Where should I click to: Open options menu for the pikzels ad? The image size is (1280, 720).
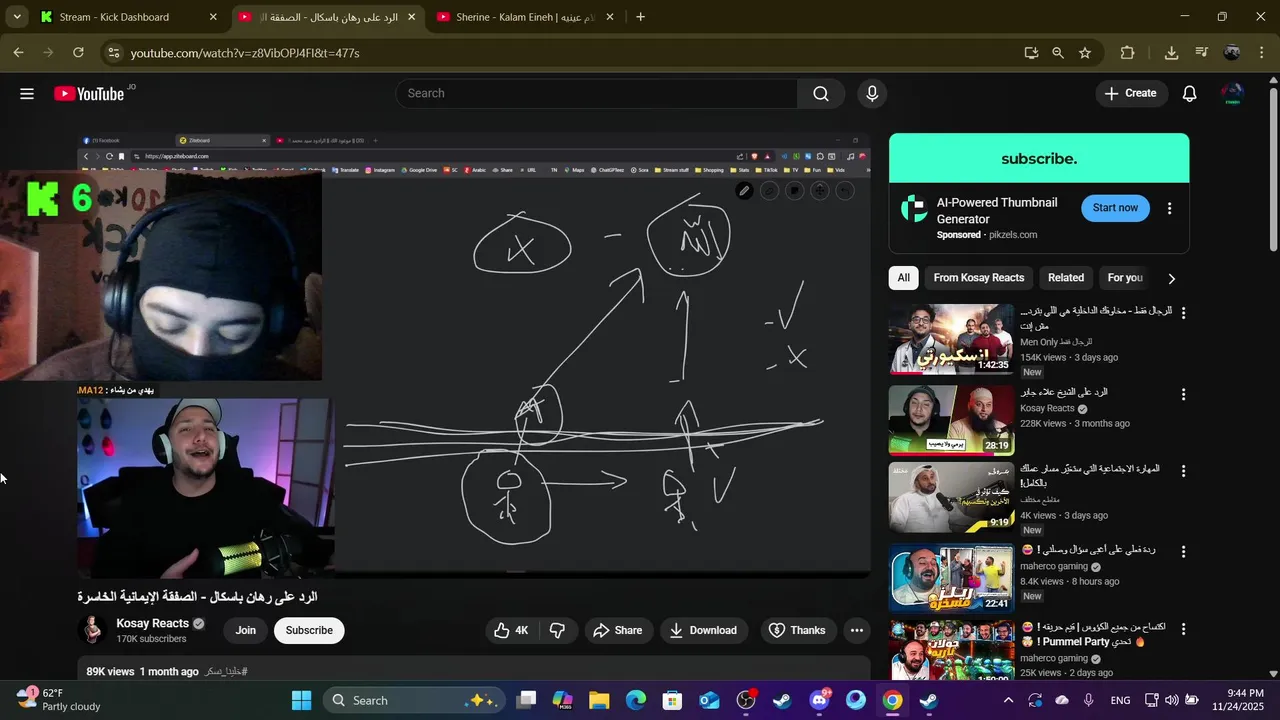point(1169,208)
